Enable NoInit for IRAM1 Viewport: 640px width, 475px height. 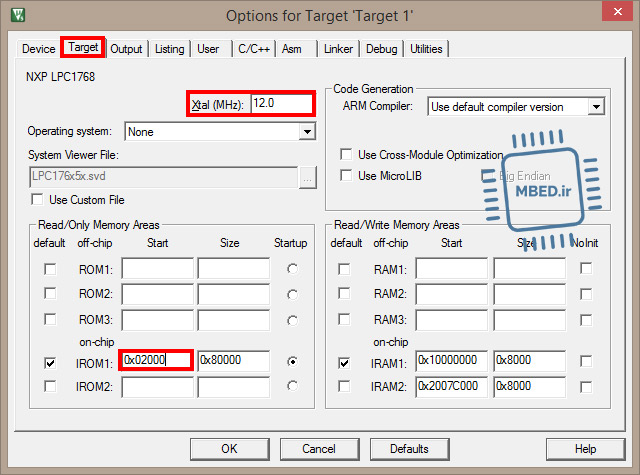586,361
